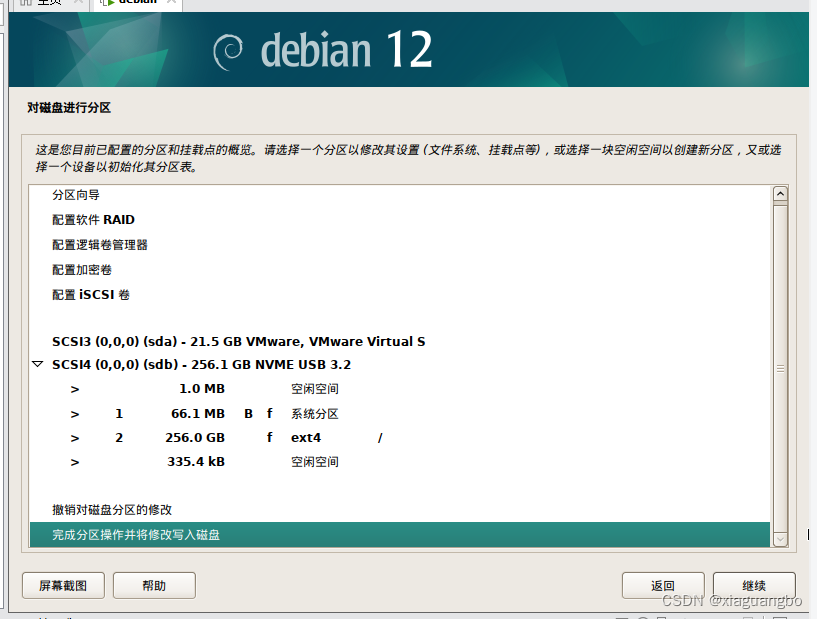Expand the 256.0 GB ext4 partition row
Image resolution: width=817 pixels, height=619 pixels.
point(74,437)
